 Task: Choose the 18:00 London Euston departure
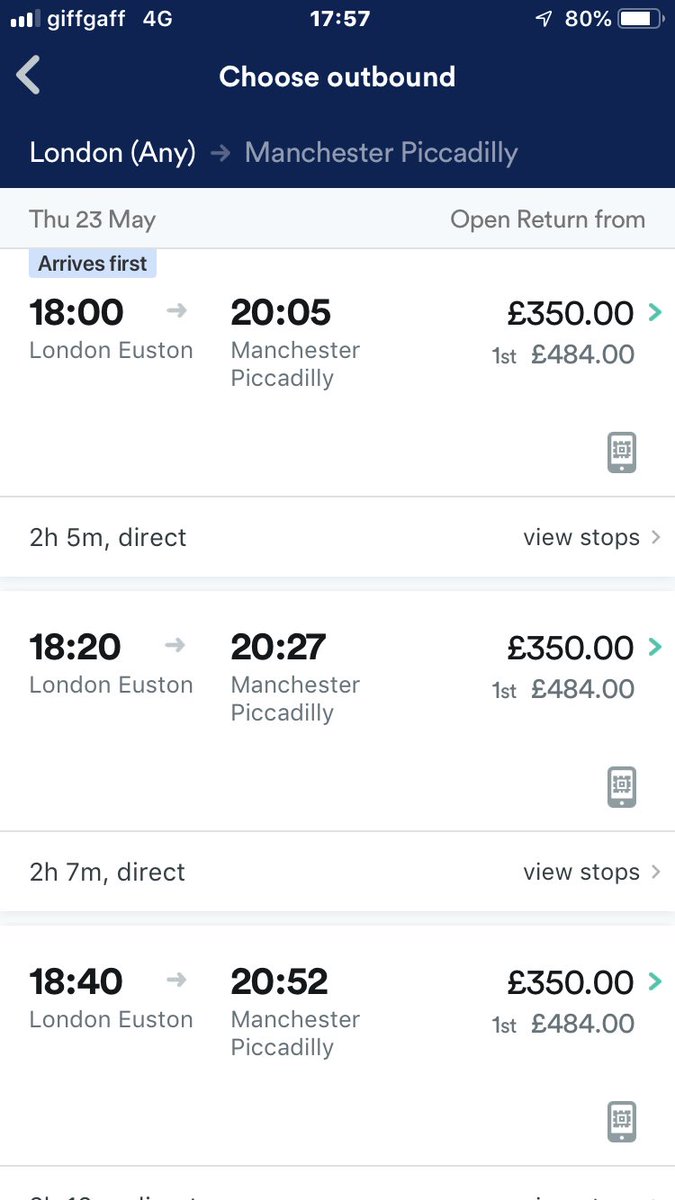point(77,313)
